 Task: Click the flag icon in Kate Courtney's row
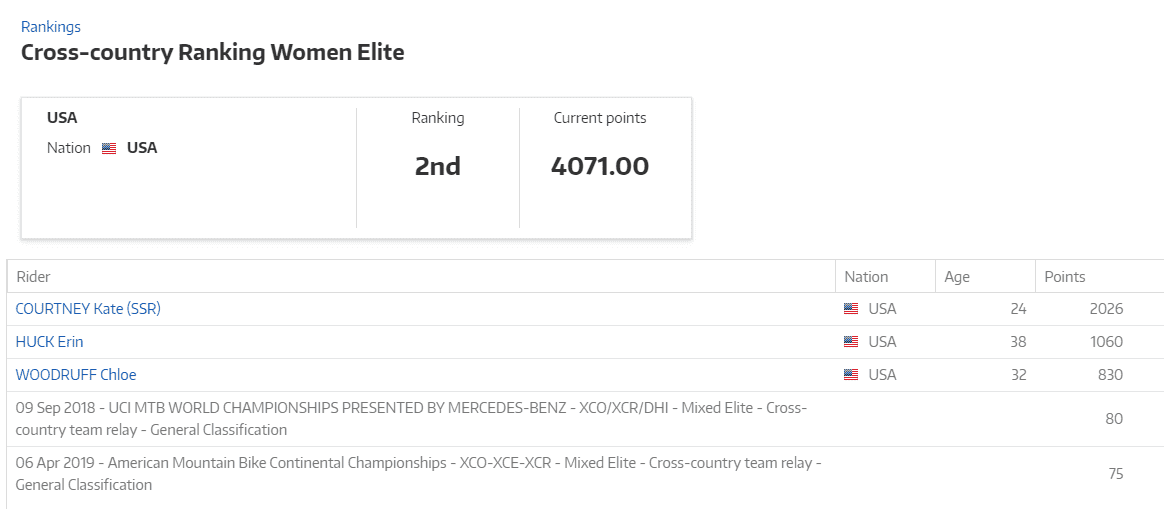point(851,309)
